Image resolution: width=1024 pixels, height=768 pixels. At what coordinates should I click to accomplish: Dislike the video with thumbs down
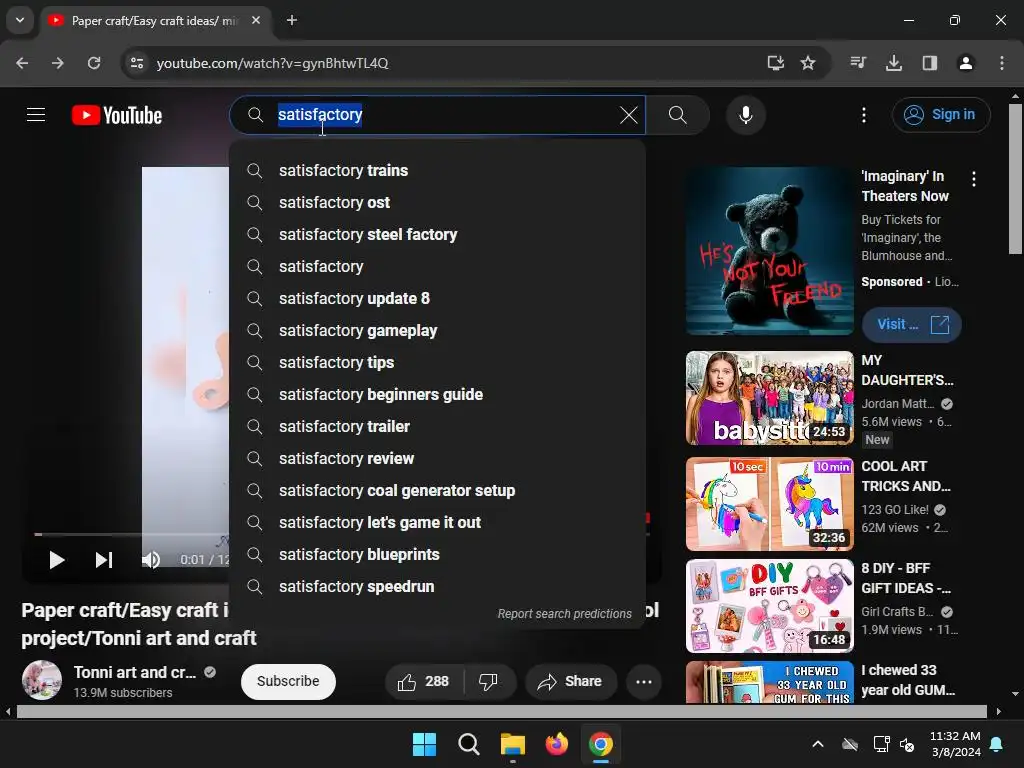click(x=488, y=682)
